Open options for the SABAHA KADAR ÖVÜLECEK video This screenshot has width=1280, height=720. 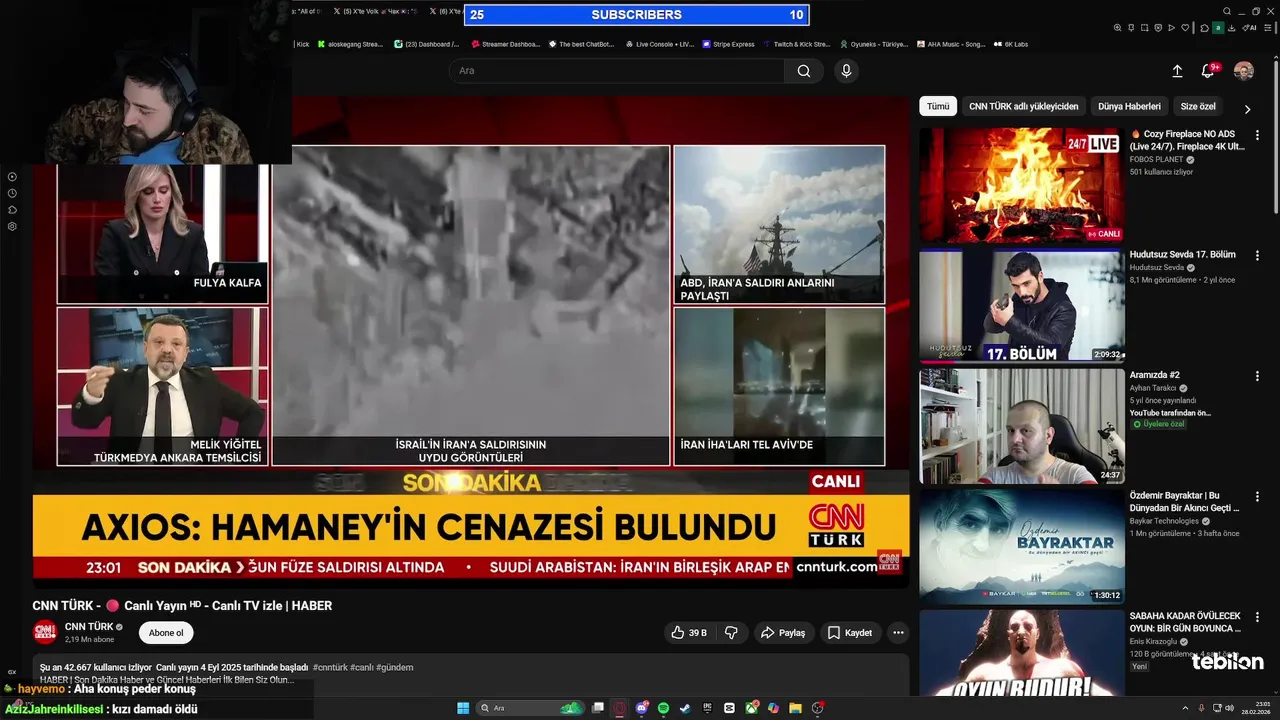click(x=1258, y=617)
